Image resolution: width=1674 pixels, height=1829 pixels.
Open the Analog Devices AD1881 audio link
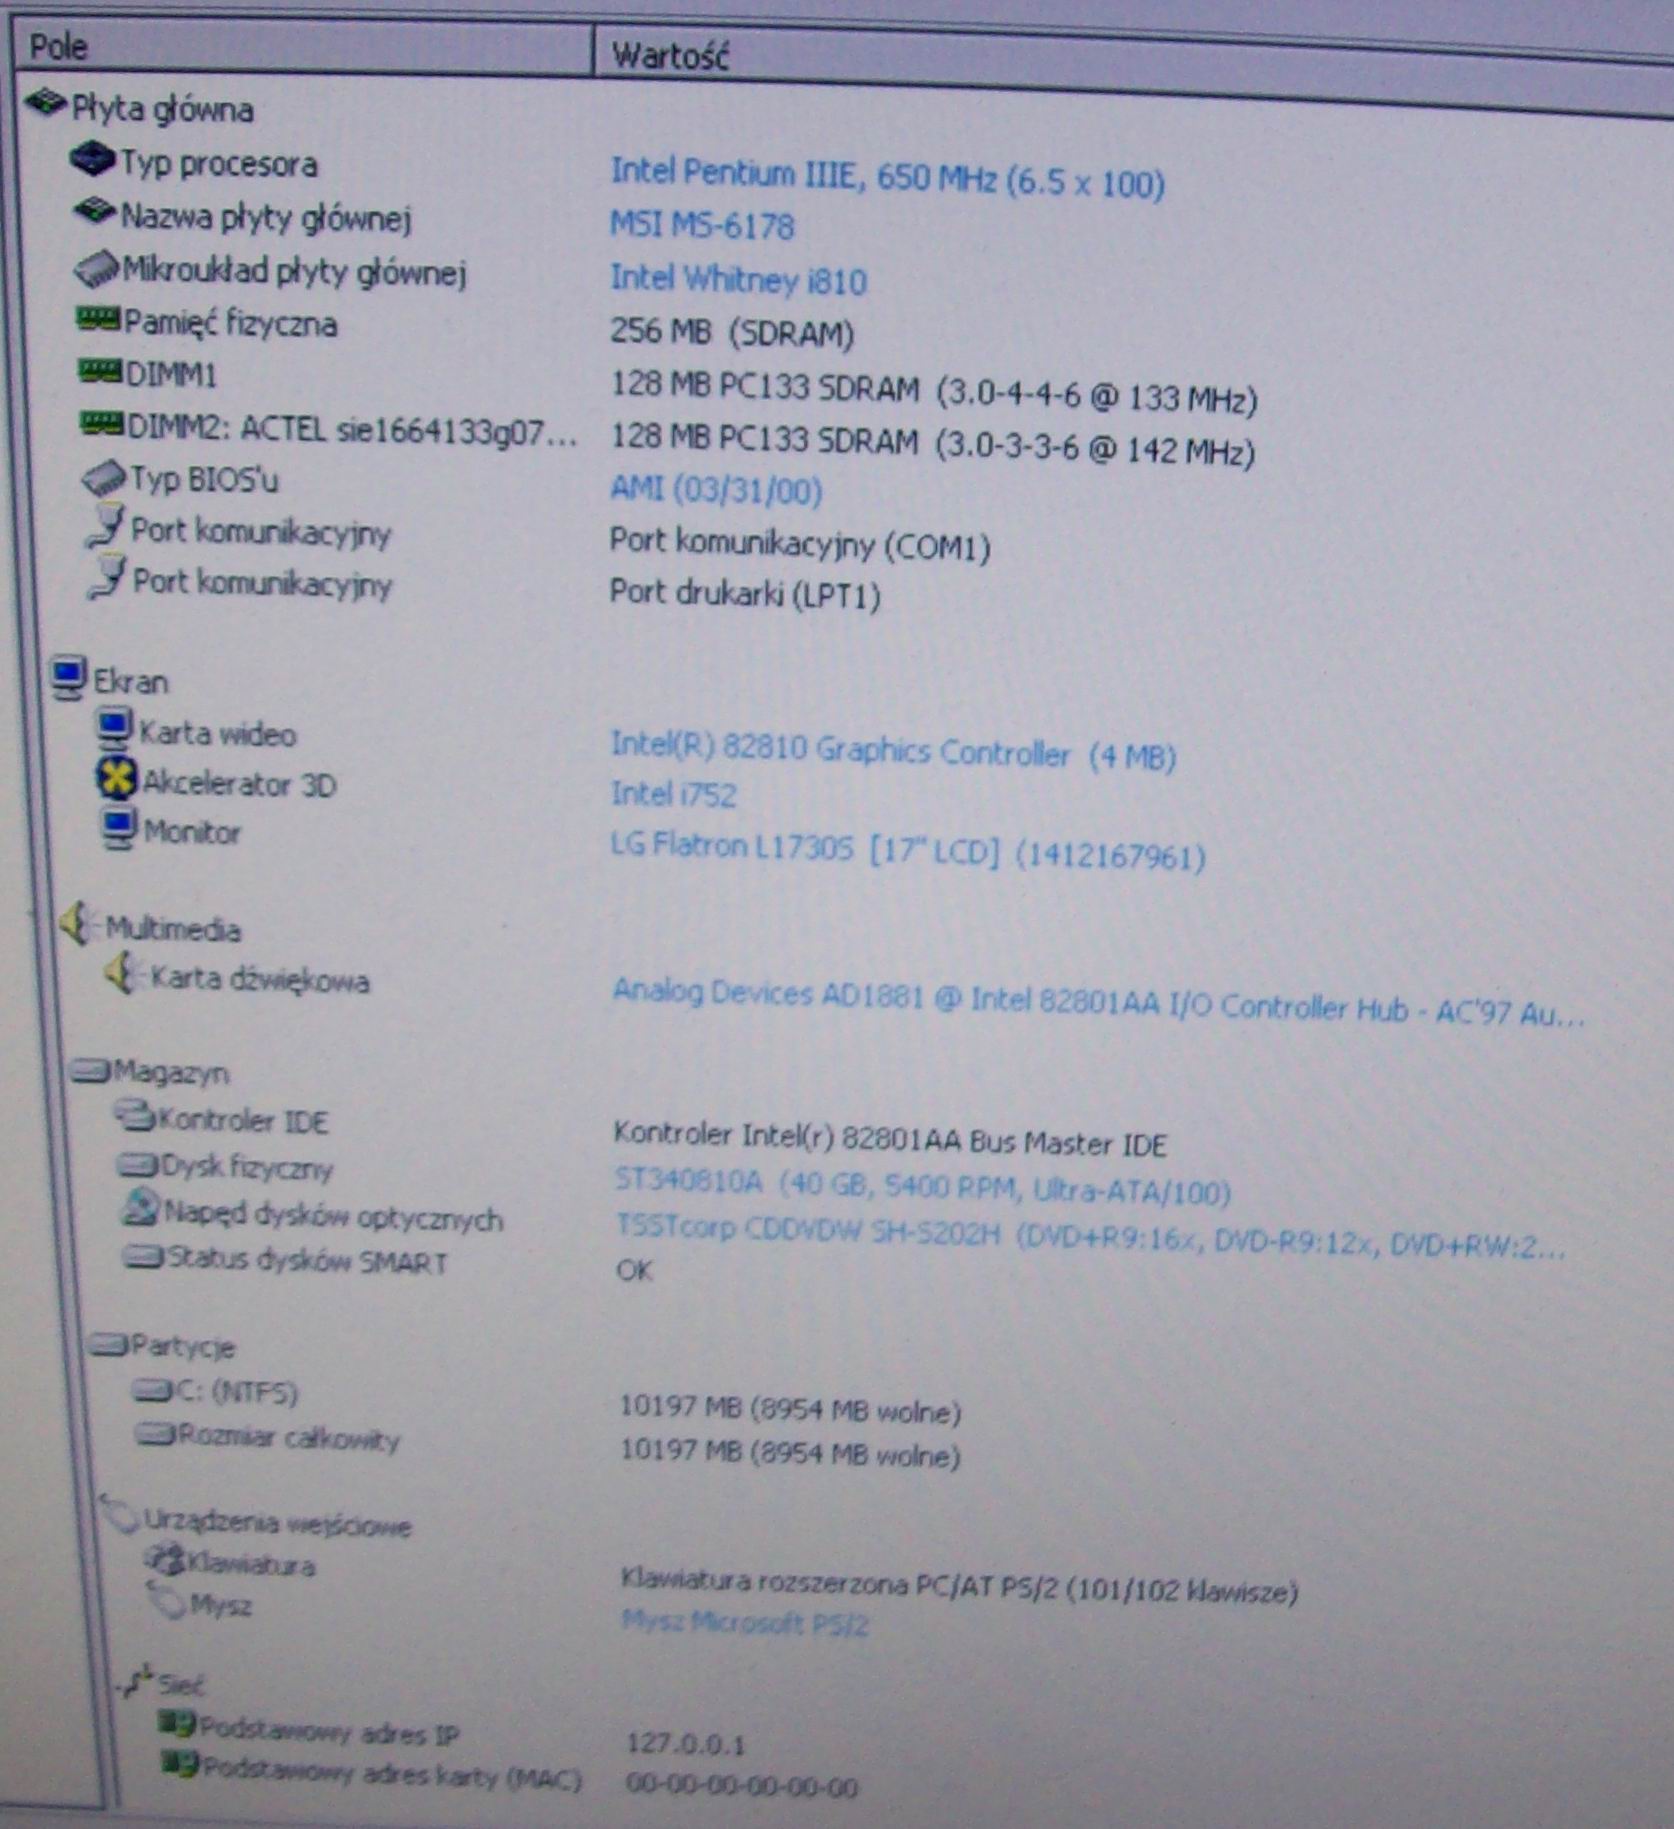point(1099,1003)
